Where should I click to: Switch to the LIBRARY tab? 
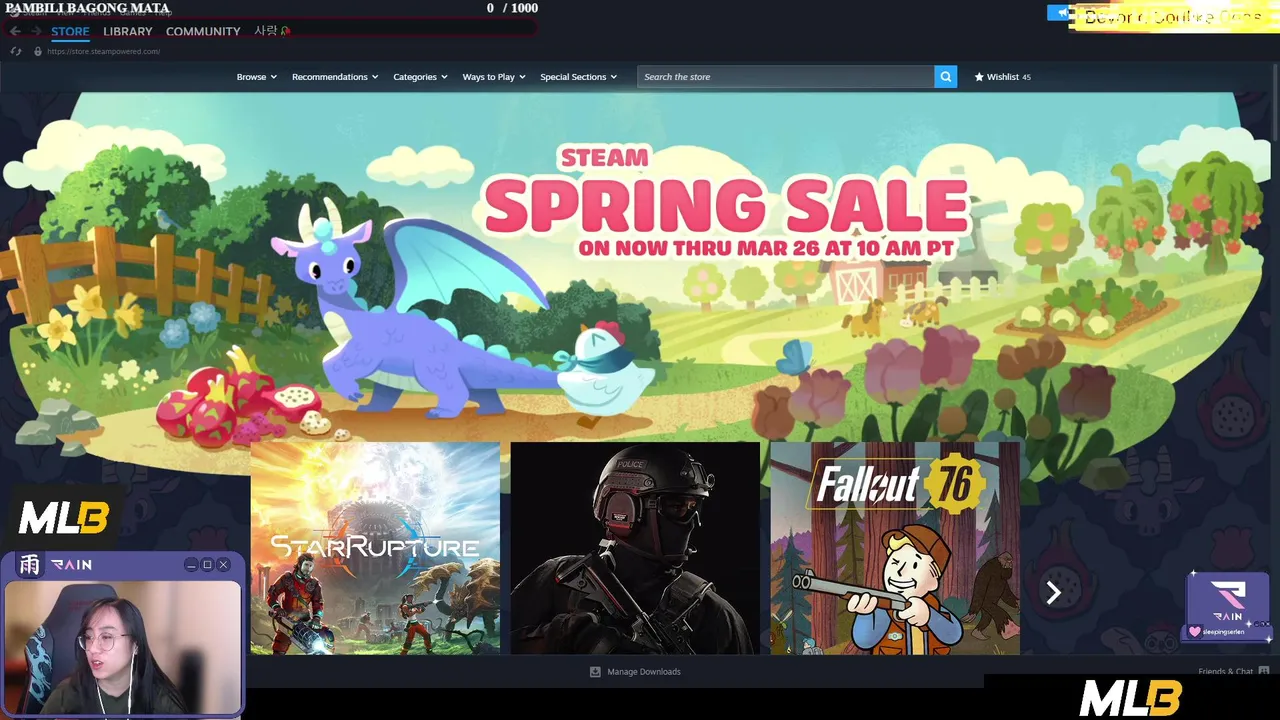click(128, 31)
